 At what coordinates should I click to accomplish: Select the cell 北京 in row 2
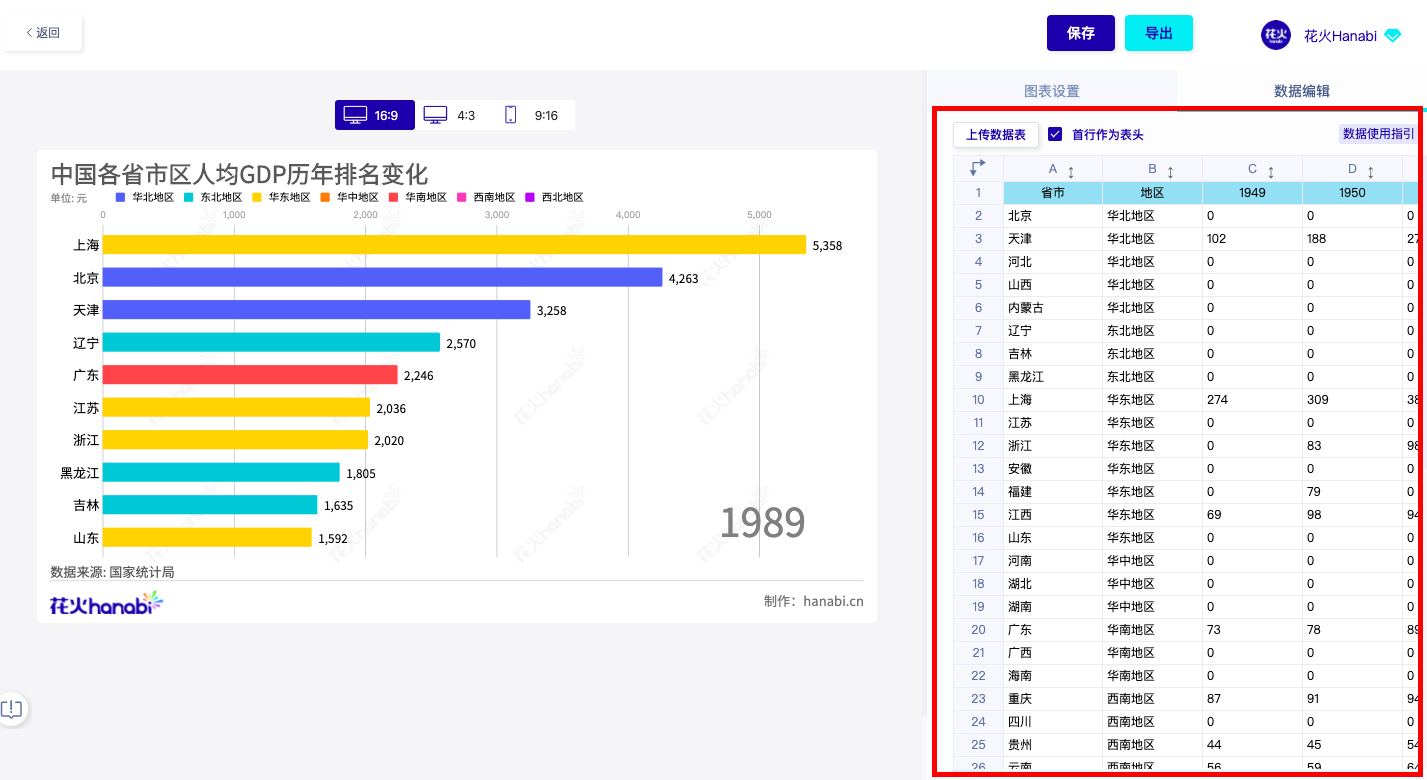(x=1052, y=216)
